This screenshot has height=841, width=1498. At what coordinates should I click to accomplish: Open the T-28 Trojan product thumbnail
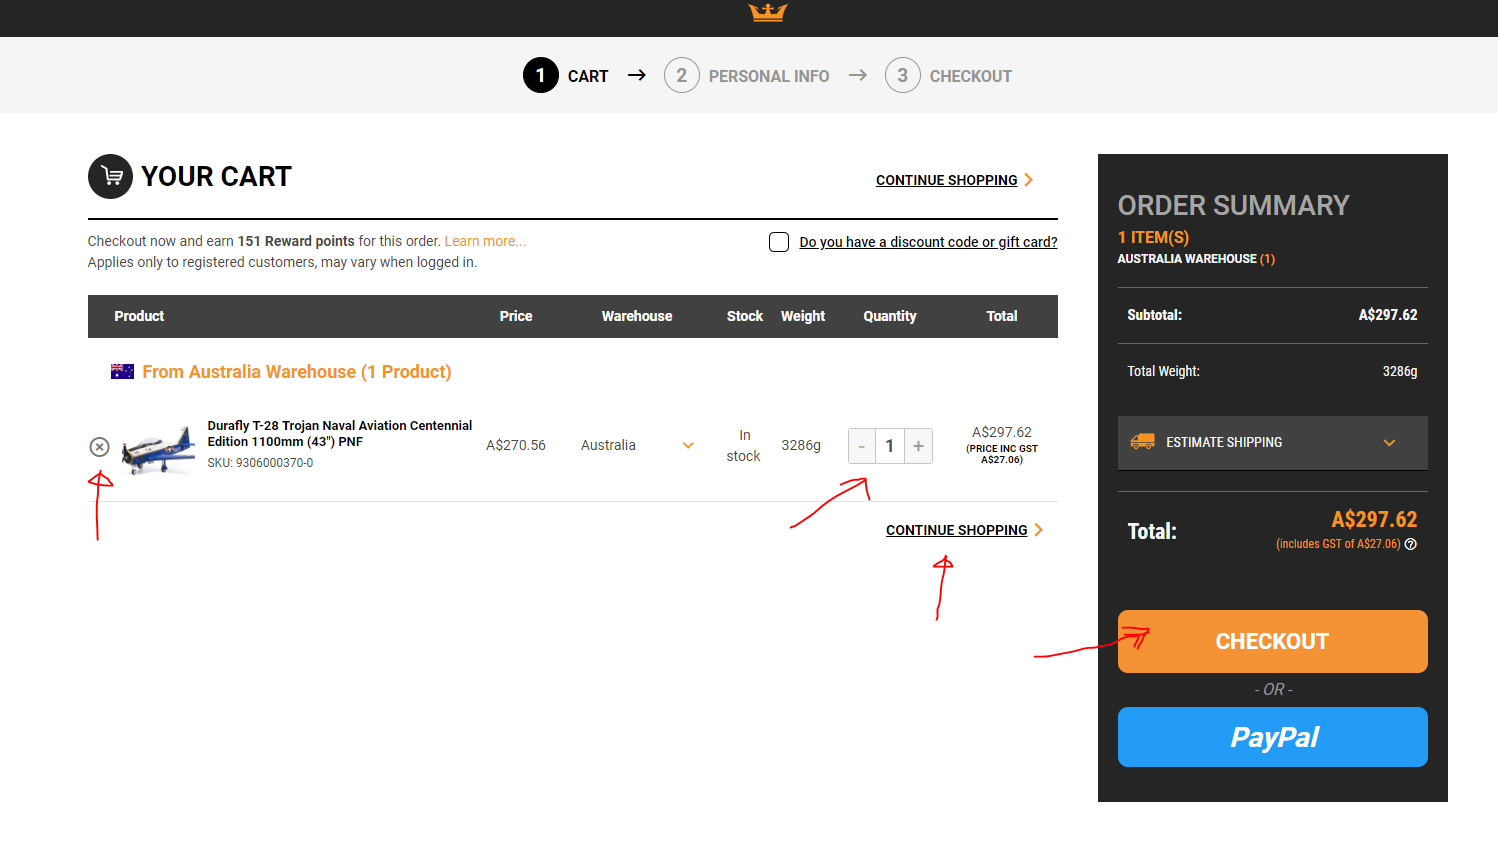[159, 449]
